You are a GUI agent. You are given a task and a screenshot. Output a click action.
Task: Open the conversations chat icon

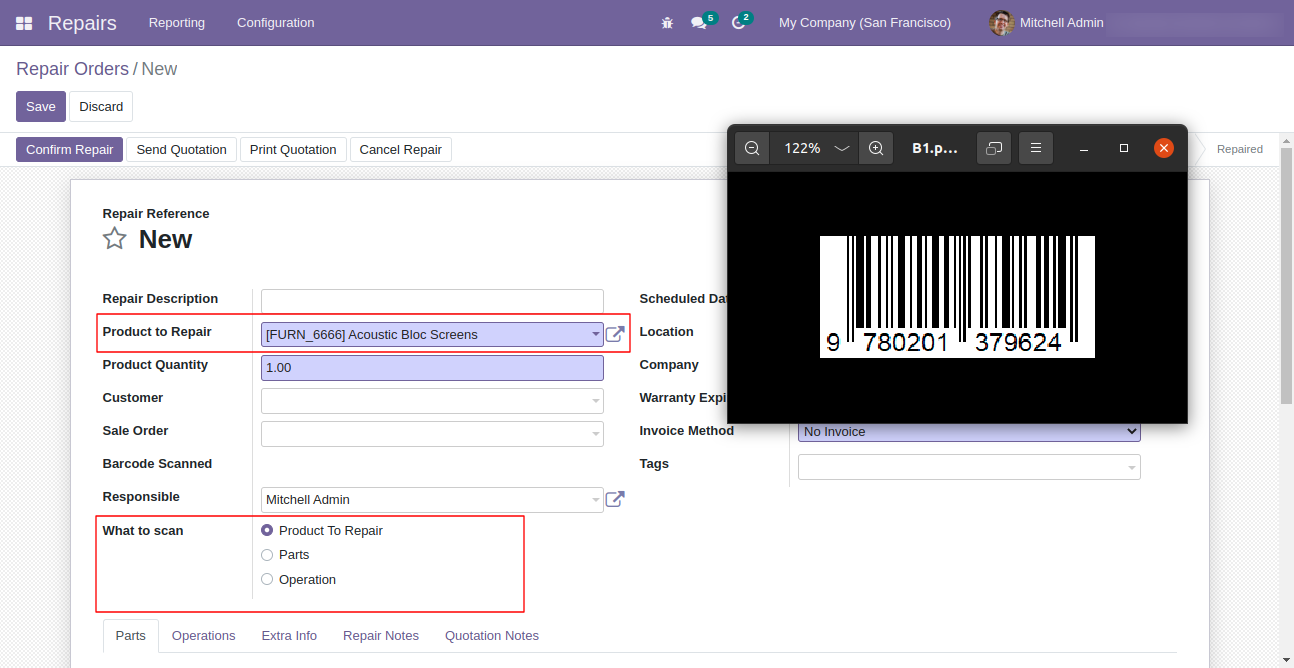pos(699,23)
